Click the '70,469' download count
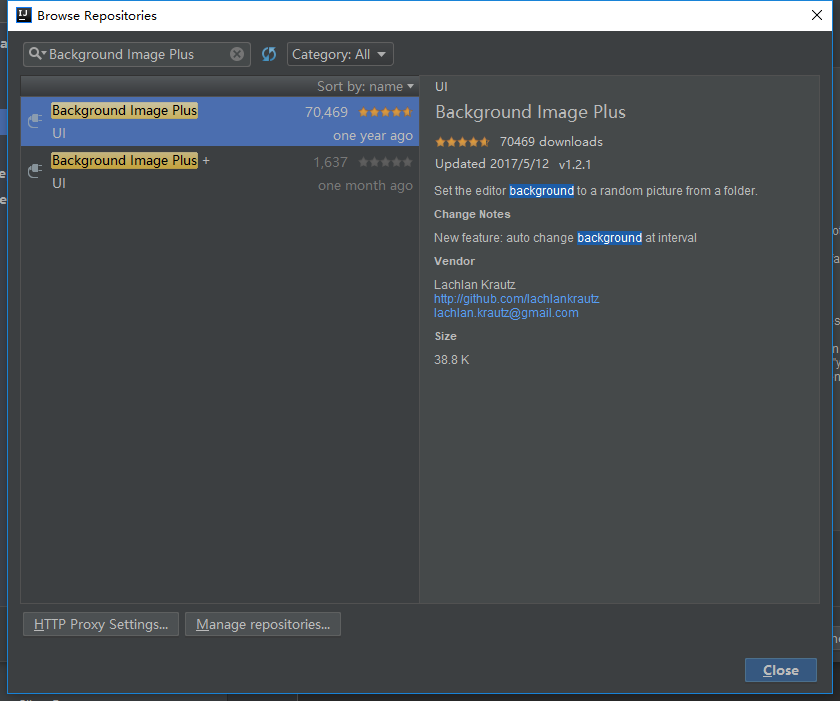The width and height of the screenshot is (840, 701). [326, 112]
